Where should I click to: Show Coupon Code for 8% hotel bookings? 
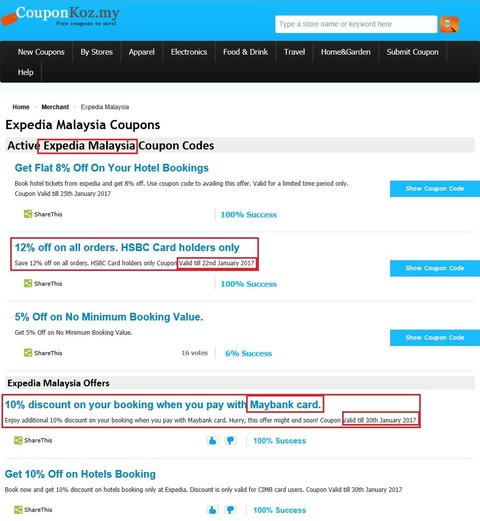coord(435,189)
